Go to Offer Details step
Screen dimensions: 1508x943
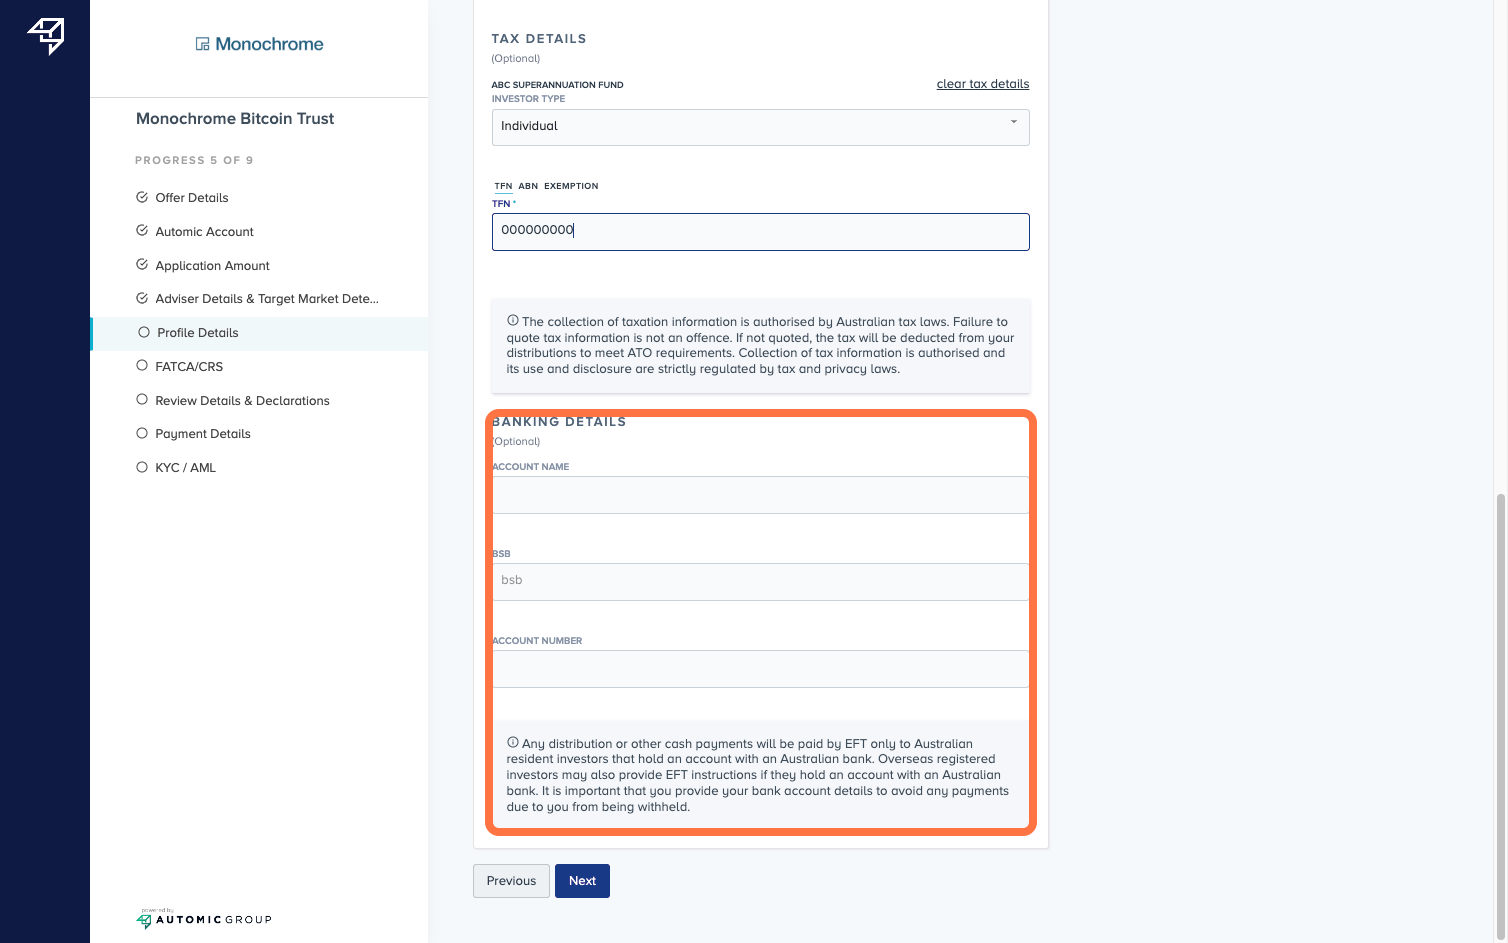pyautogui.click(x=192, y=198)
